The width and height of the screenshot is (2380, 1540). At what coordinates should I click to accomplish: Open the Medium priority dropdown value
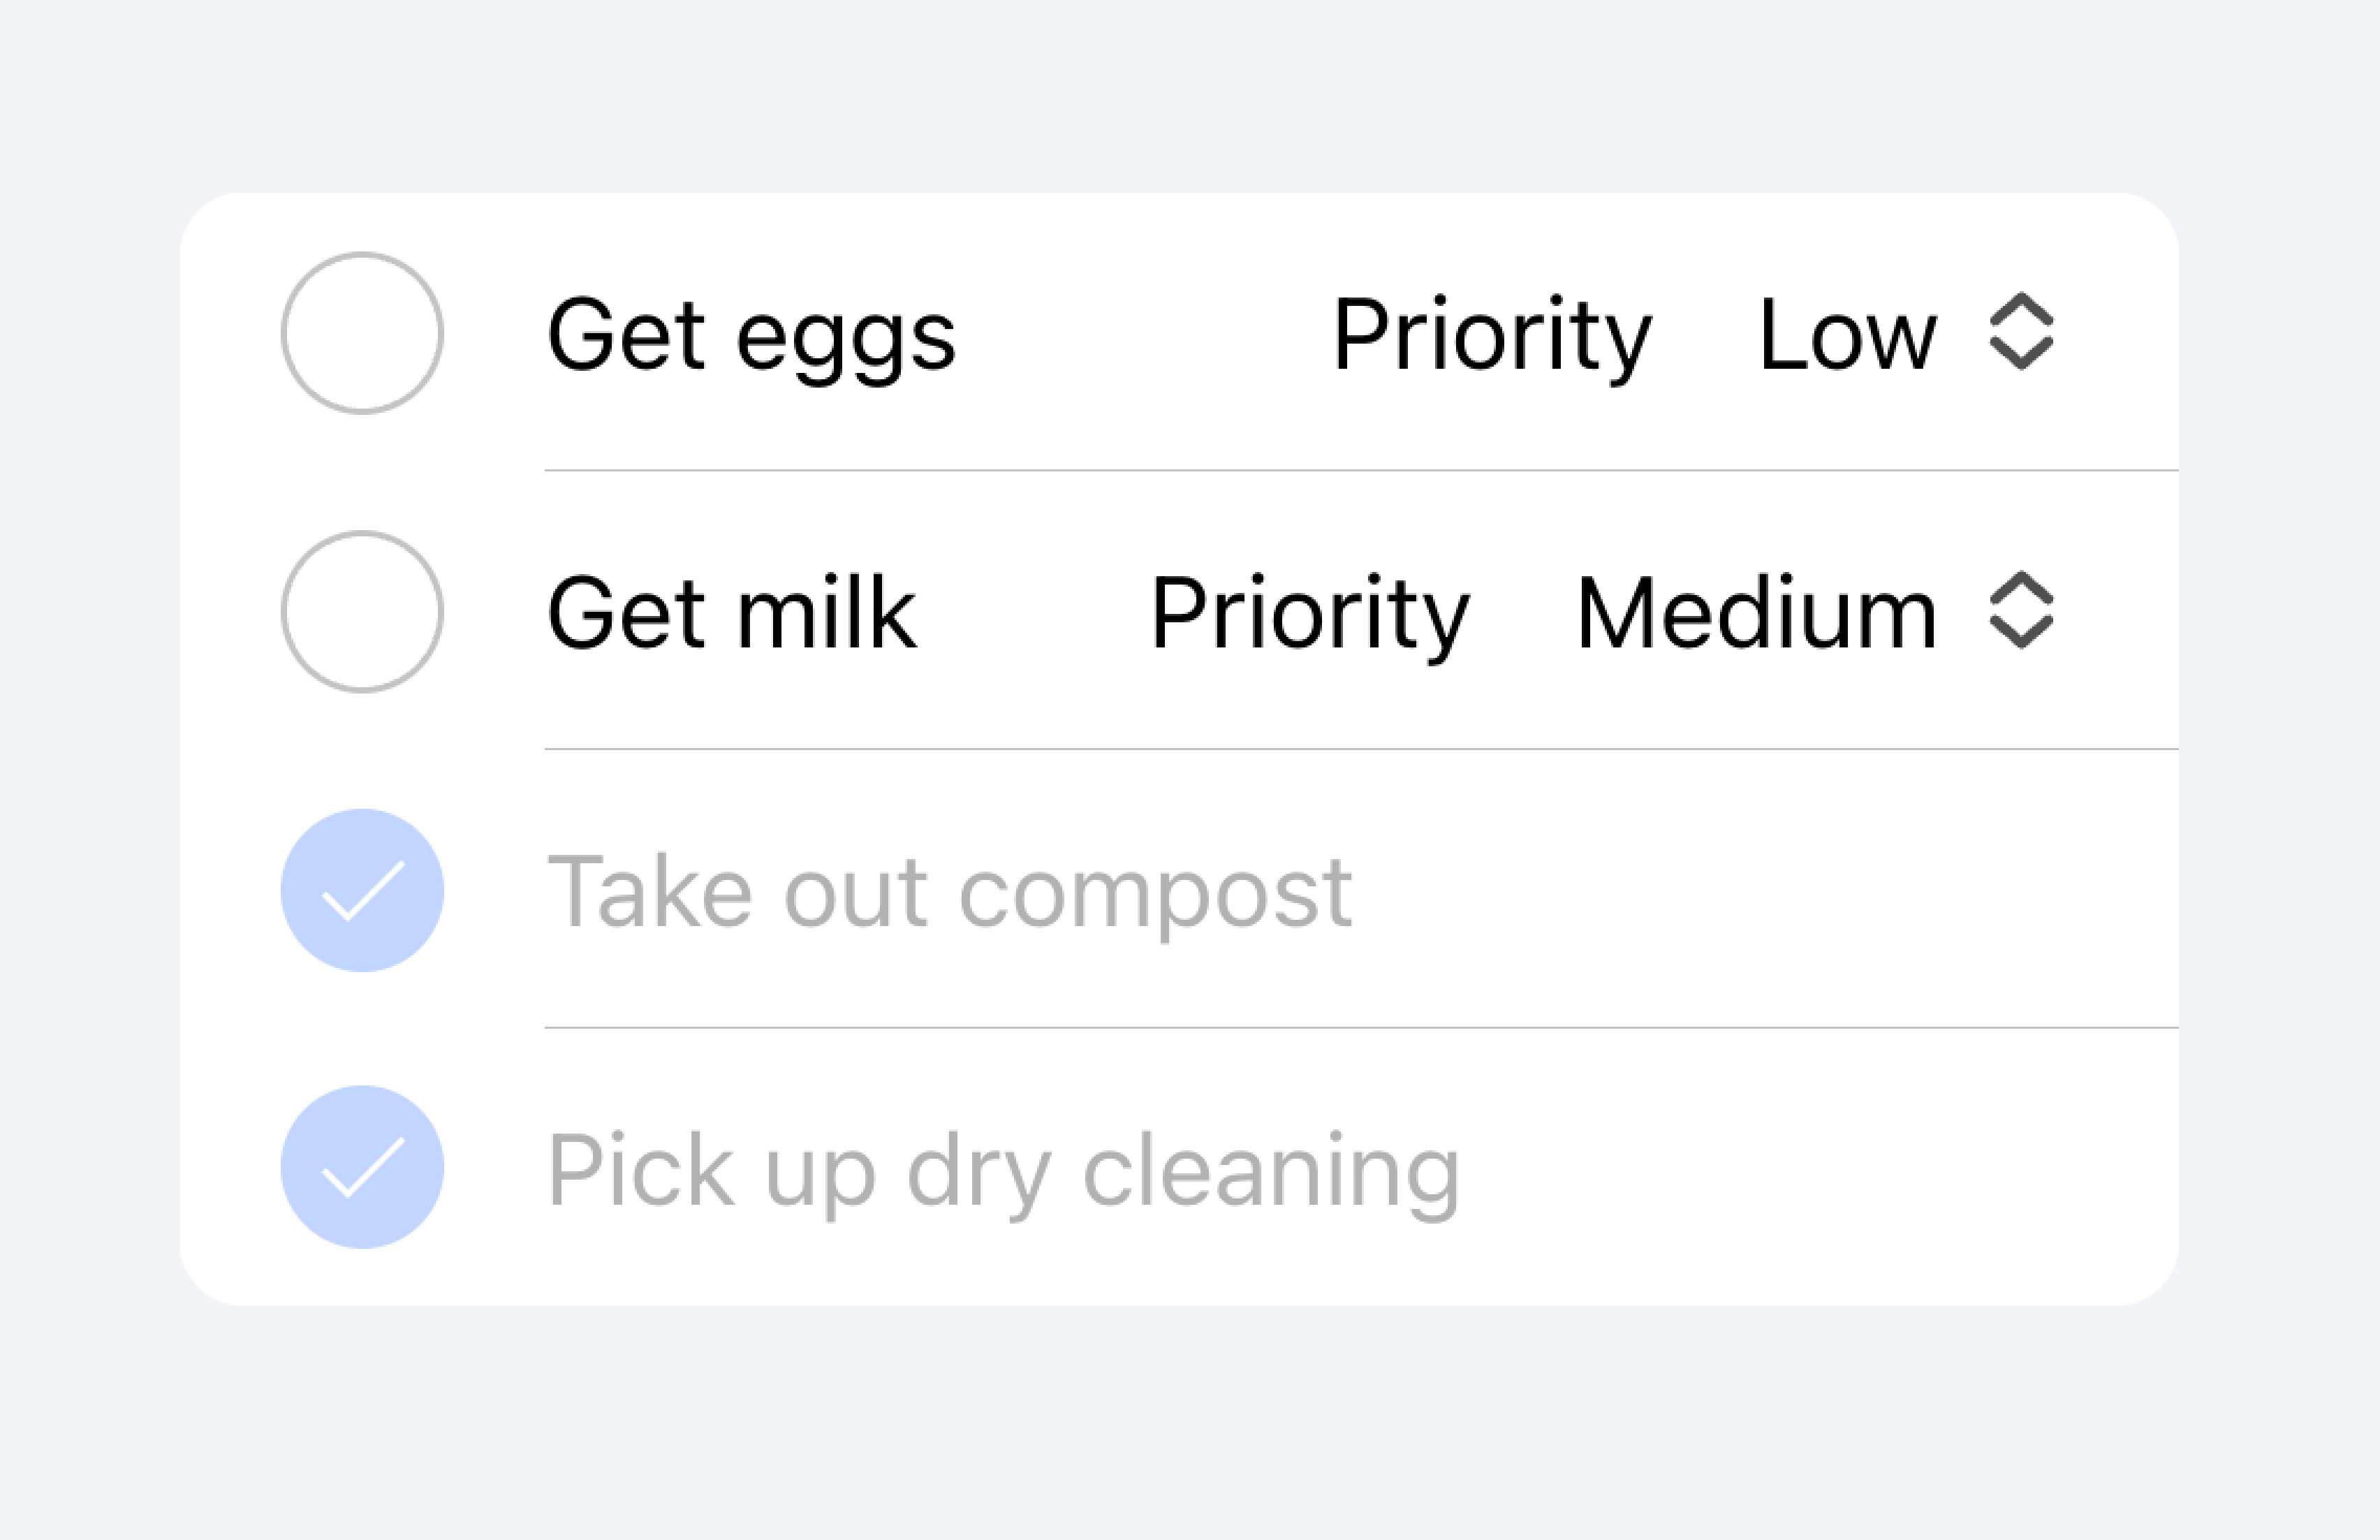(x=1755, y=613)
